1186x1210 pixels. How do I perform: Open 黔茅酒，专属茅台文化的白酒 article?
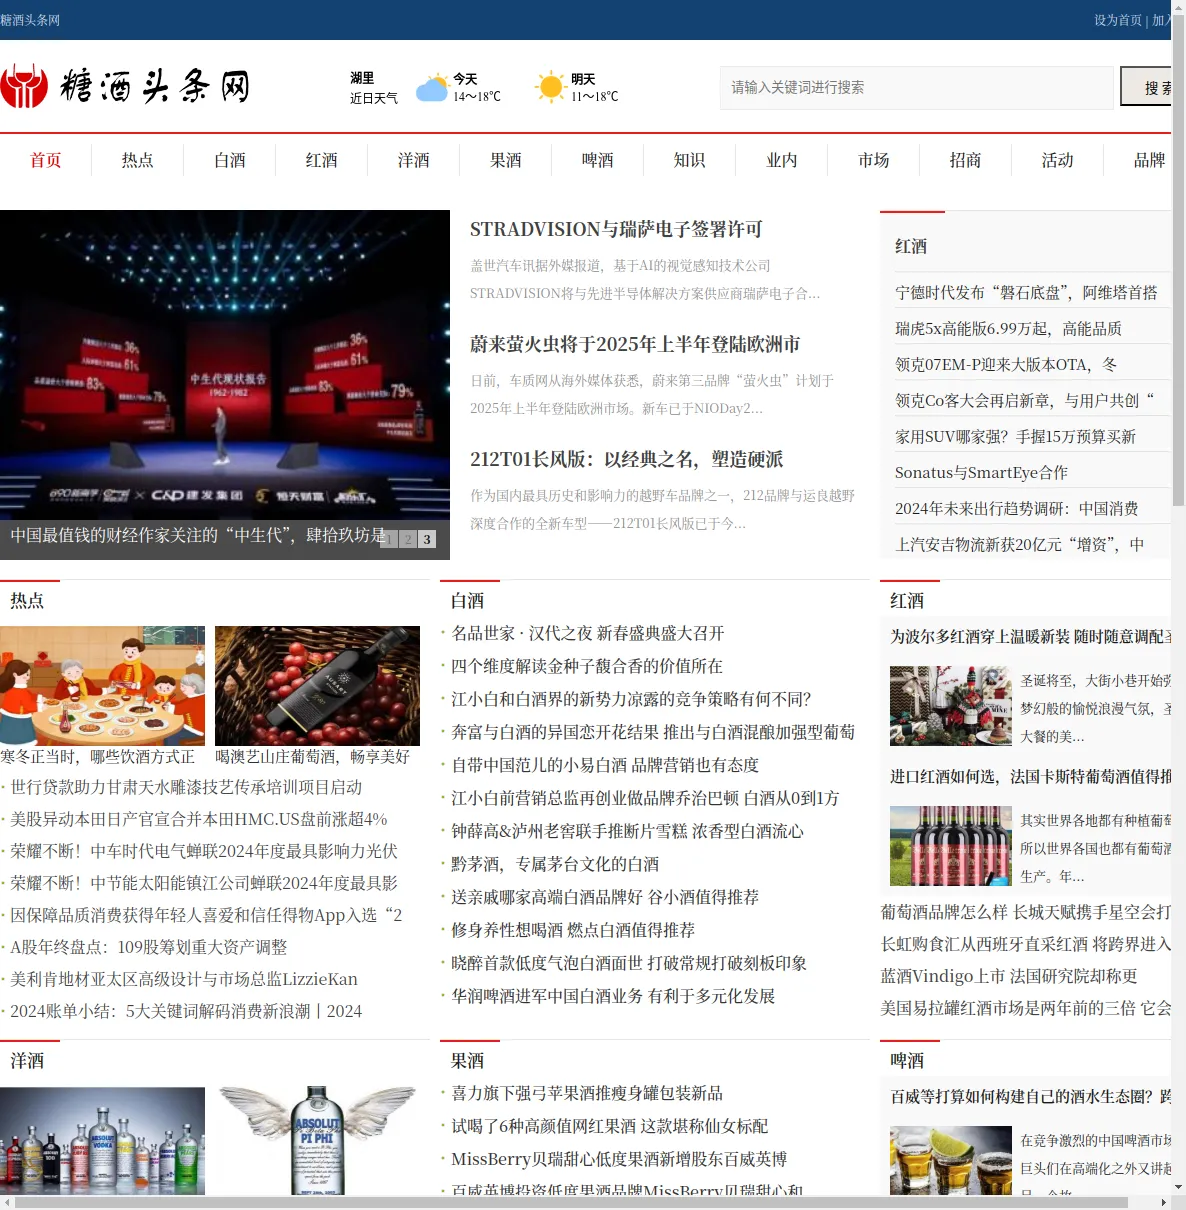(555, 865)
